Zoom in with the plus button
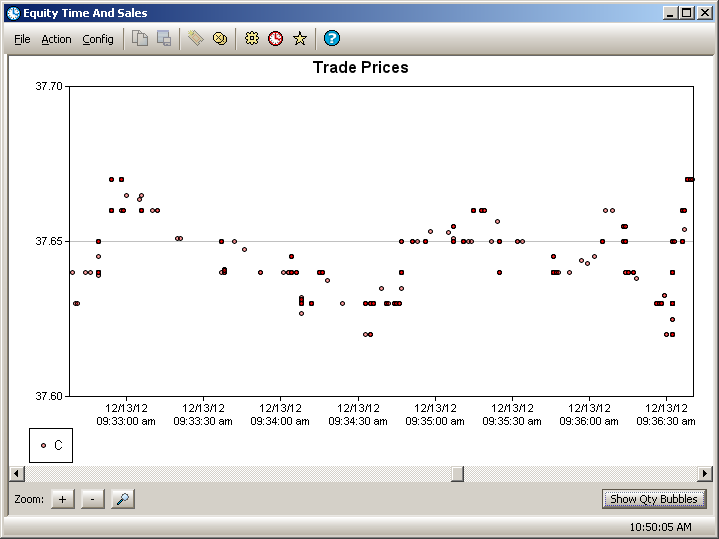719x539 pixels. coord(62,499)
